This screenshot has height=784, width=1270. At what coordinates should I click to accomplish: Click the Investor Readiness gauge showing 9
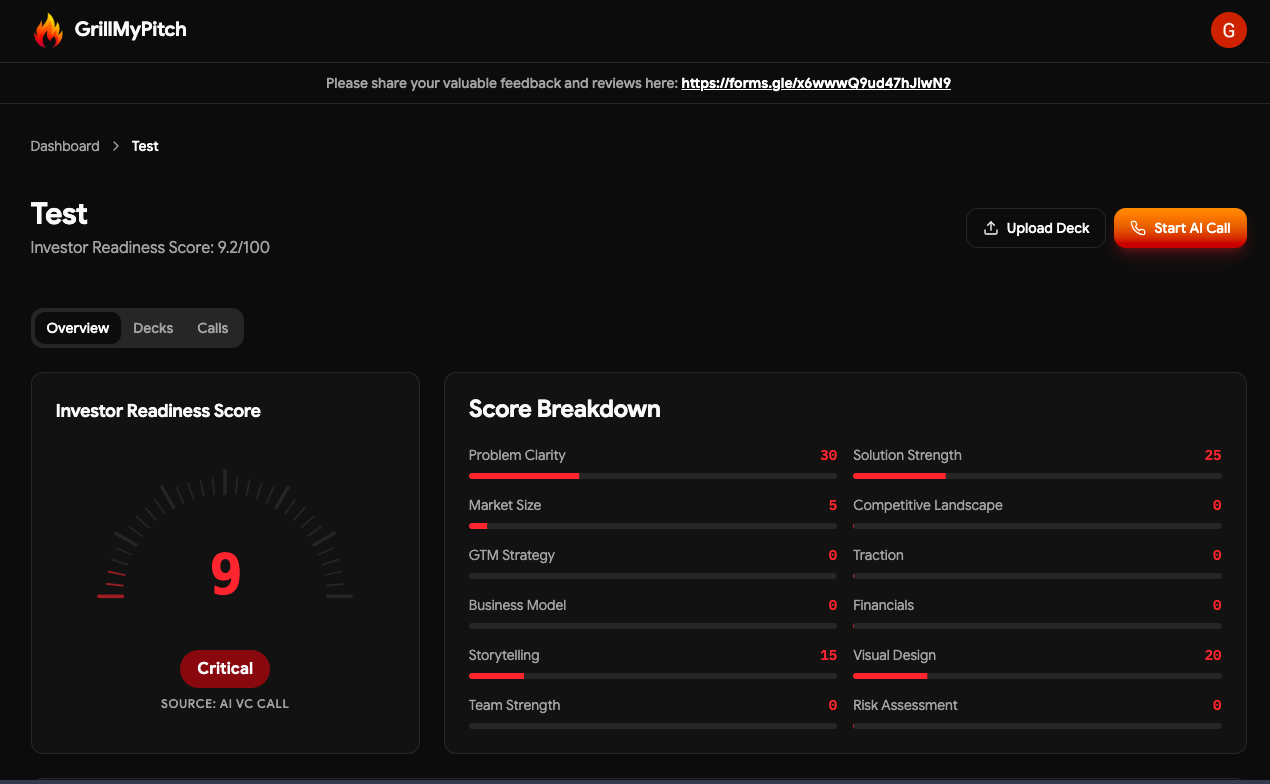pos(225,573)
